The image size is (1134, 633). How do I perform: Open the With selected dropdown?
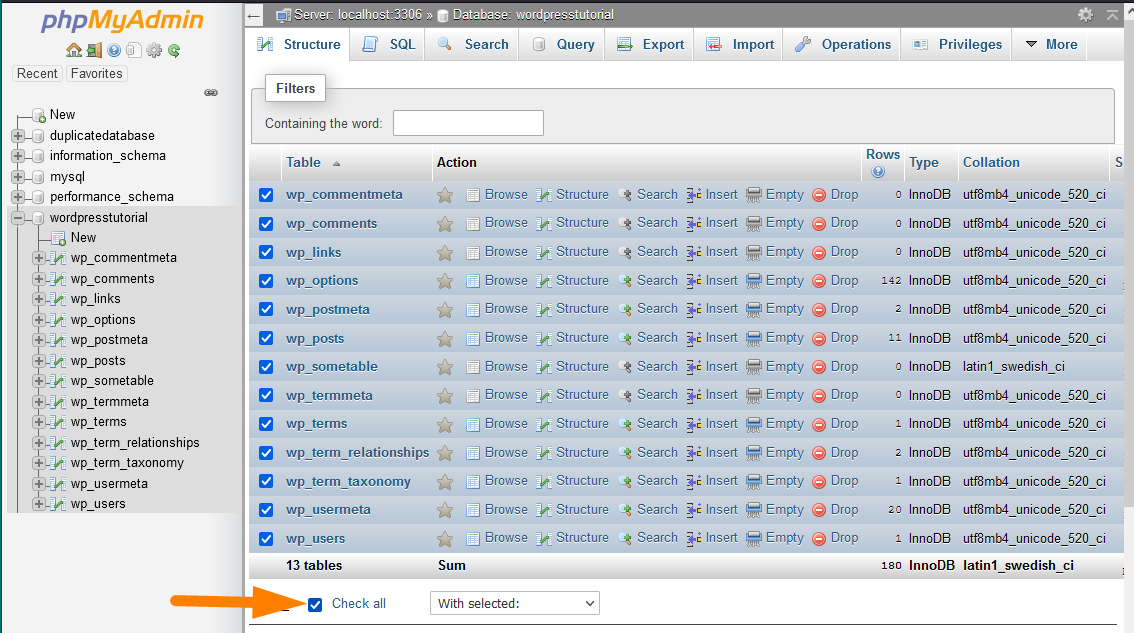[x=515, y=603]
